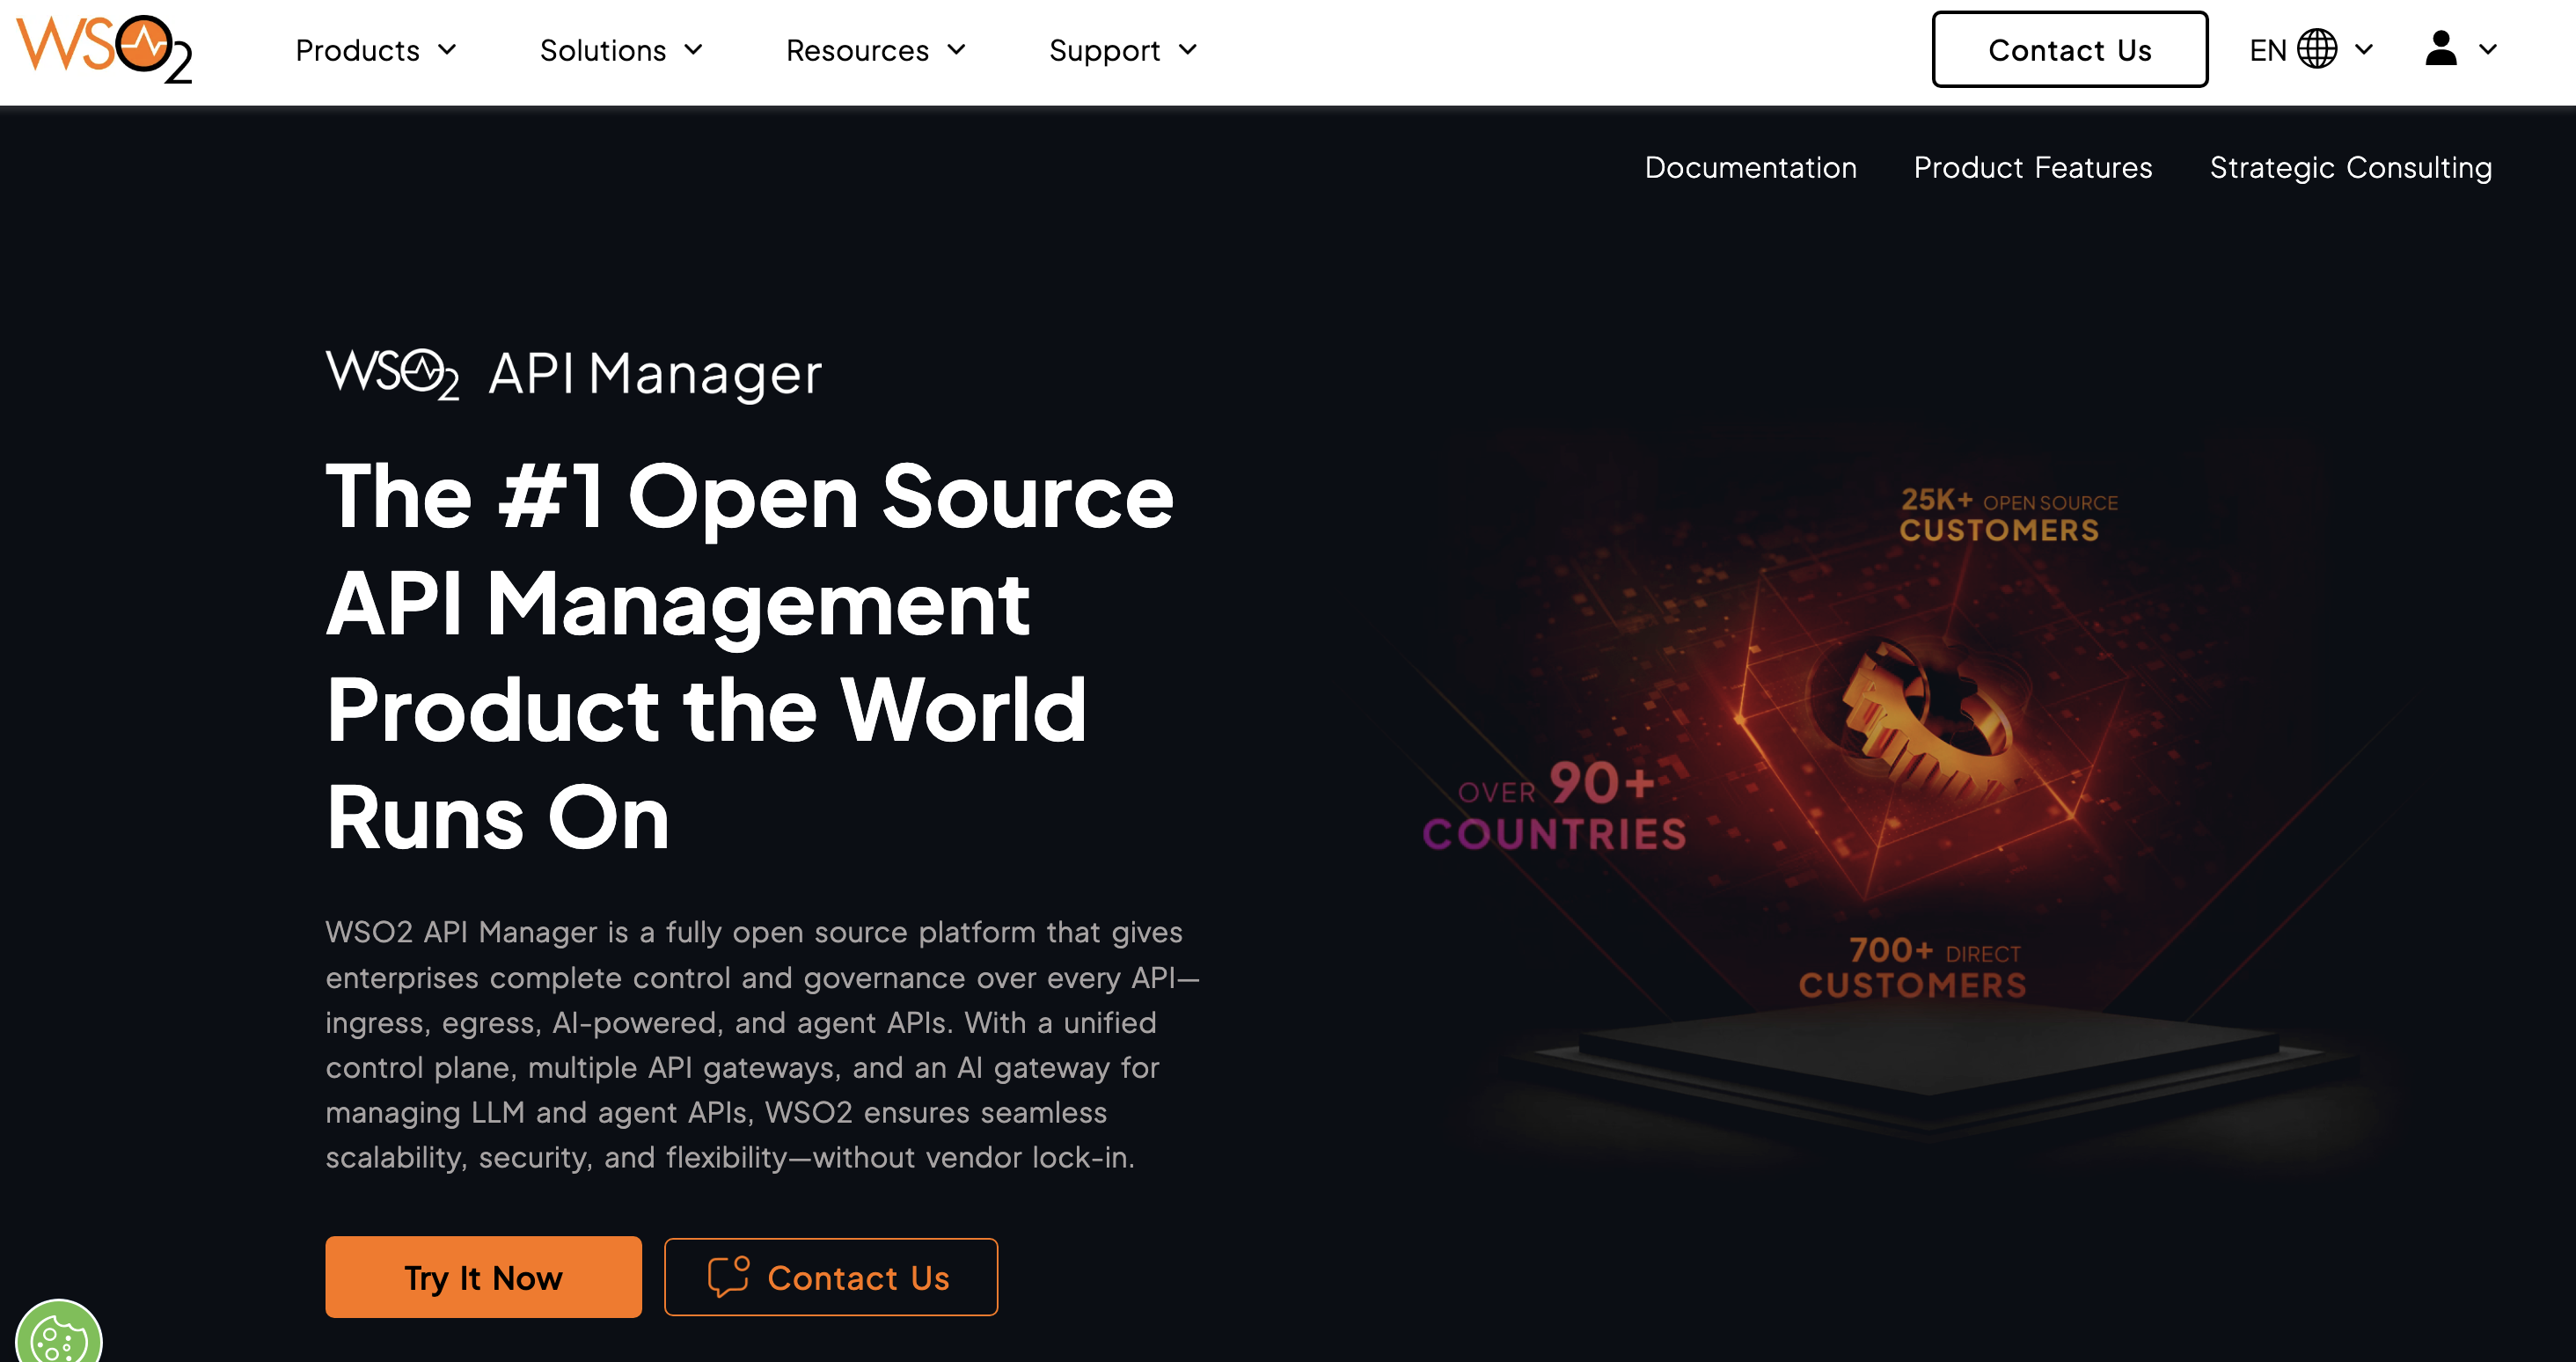The height and width of the screenshot is (1362, 2576).
Task: Open the Solutions menu
Action: pyautogui.click(x=621, y=50)
